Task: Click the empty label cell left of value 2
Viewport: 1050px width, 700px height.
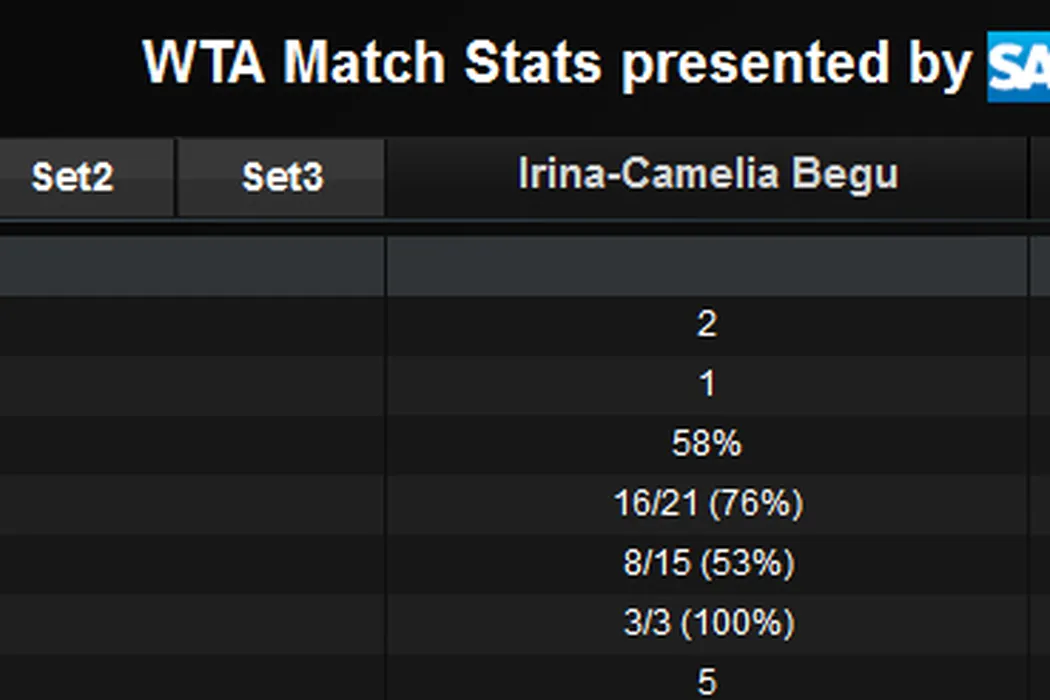Action: 192,325
